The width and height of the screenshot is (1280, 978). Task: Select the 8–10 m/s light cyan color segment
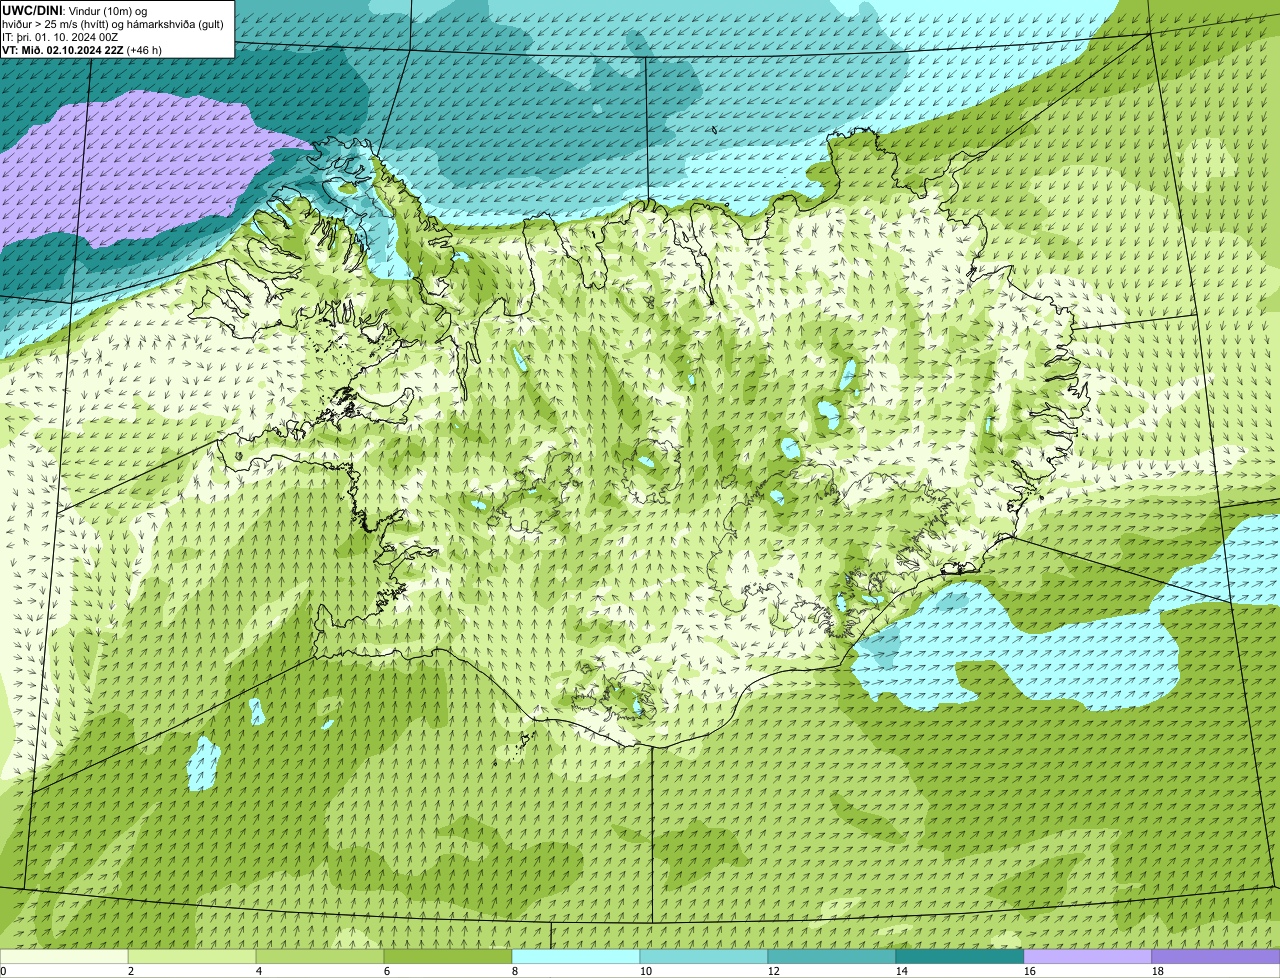[576, 956]
